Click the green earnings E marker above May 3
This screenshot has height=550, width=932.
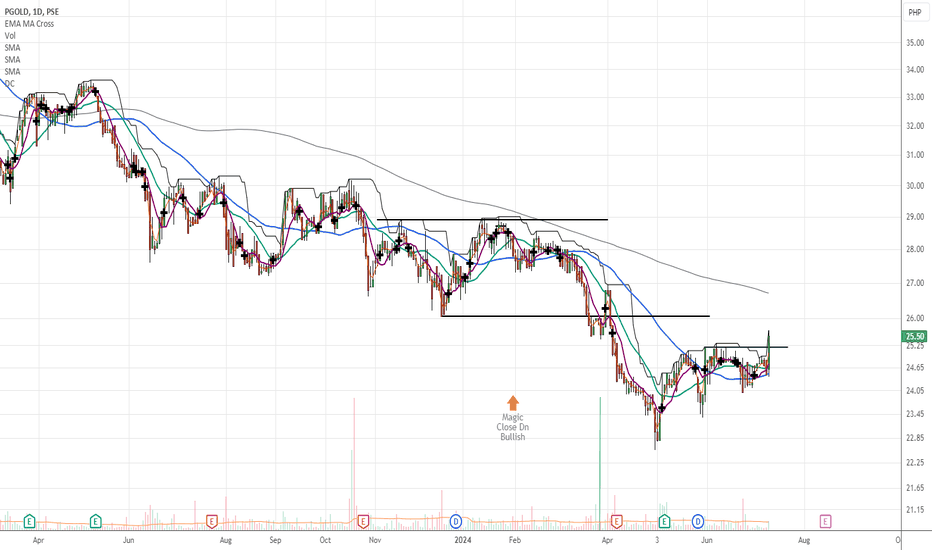tap(664, 522)
